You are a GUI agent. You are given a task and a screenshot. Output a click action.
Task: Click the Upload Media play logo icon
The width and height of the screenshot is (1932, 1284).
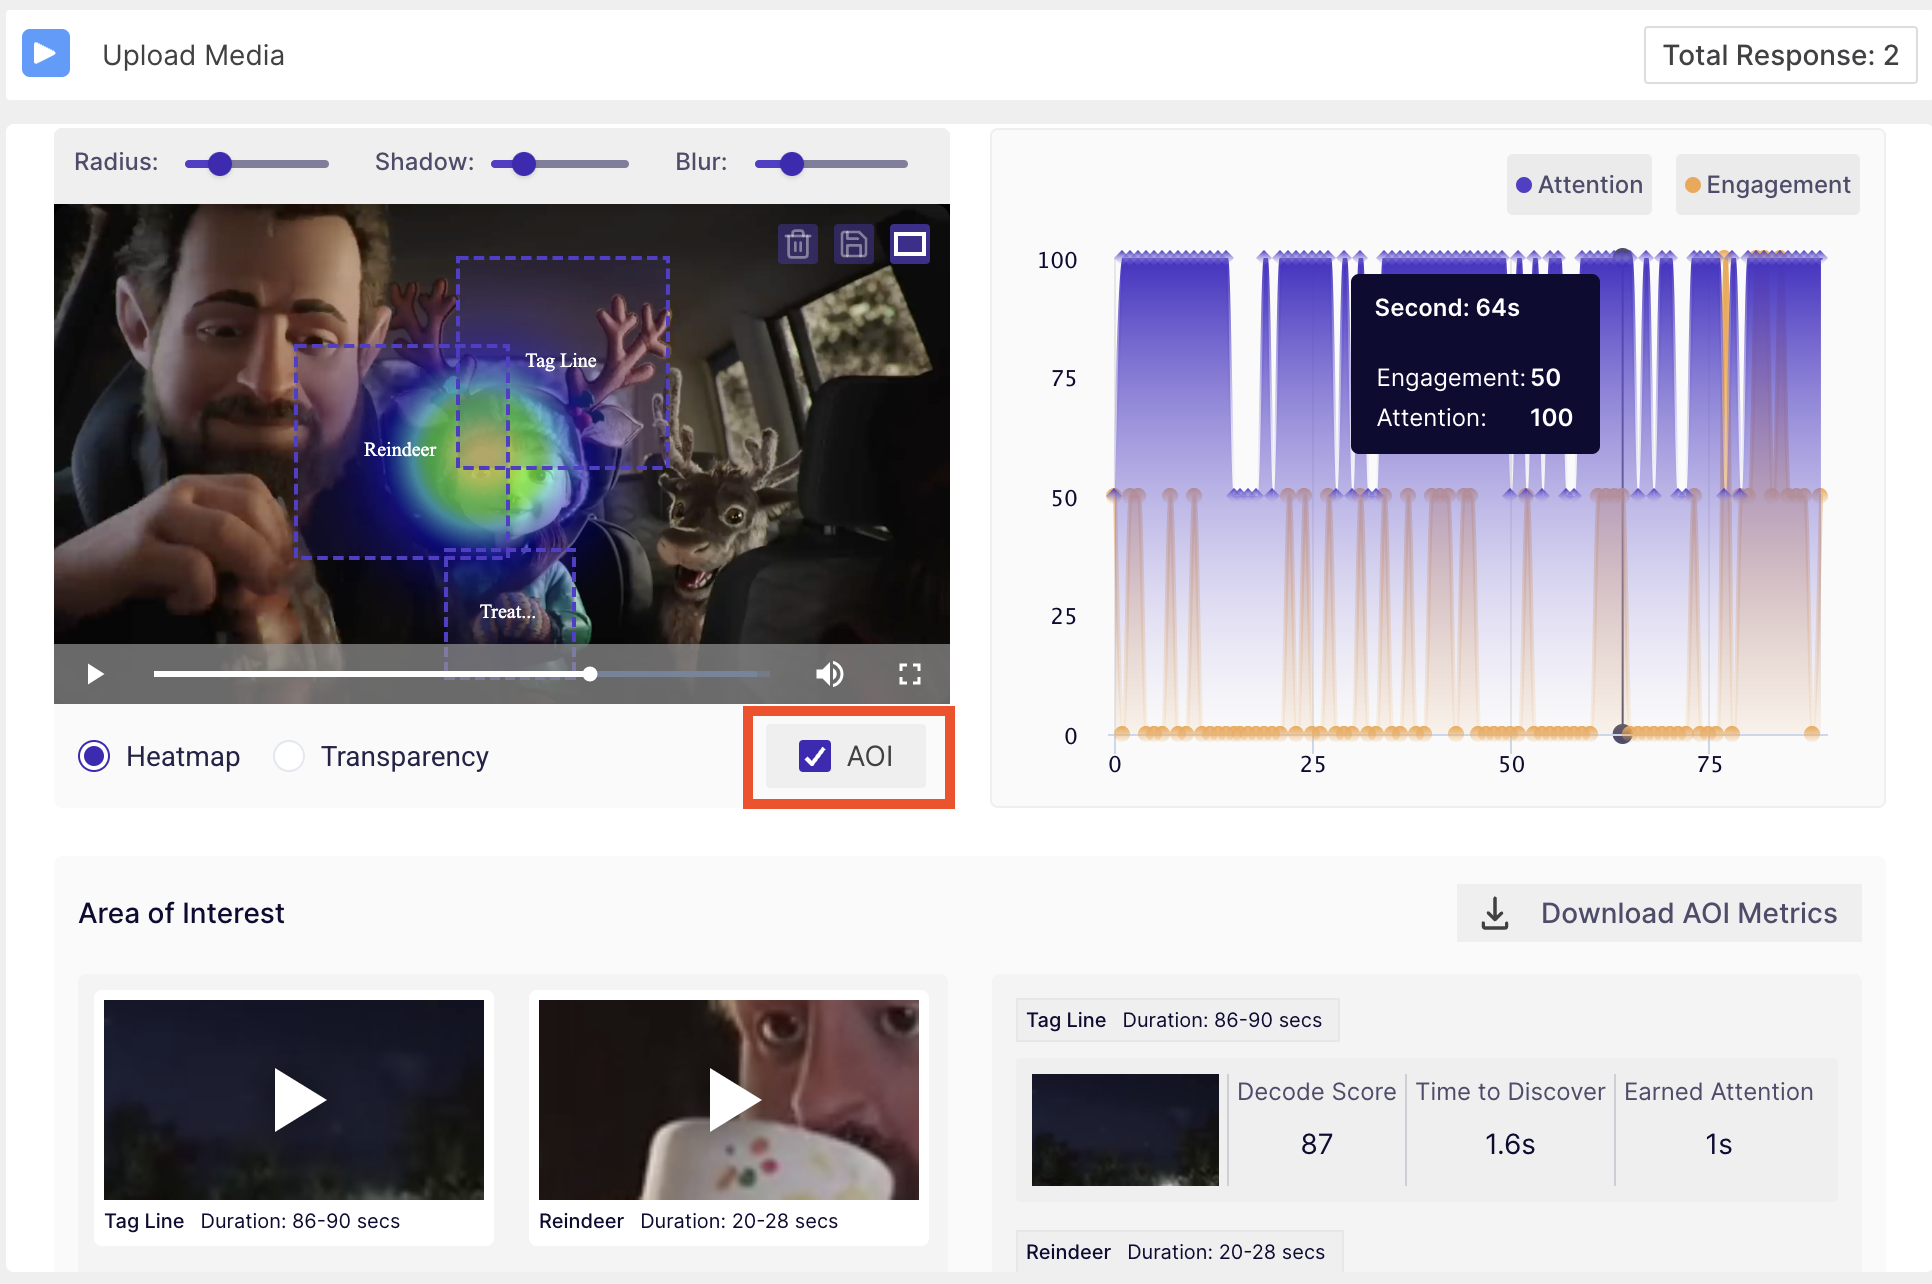(46, 54)
